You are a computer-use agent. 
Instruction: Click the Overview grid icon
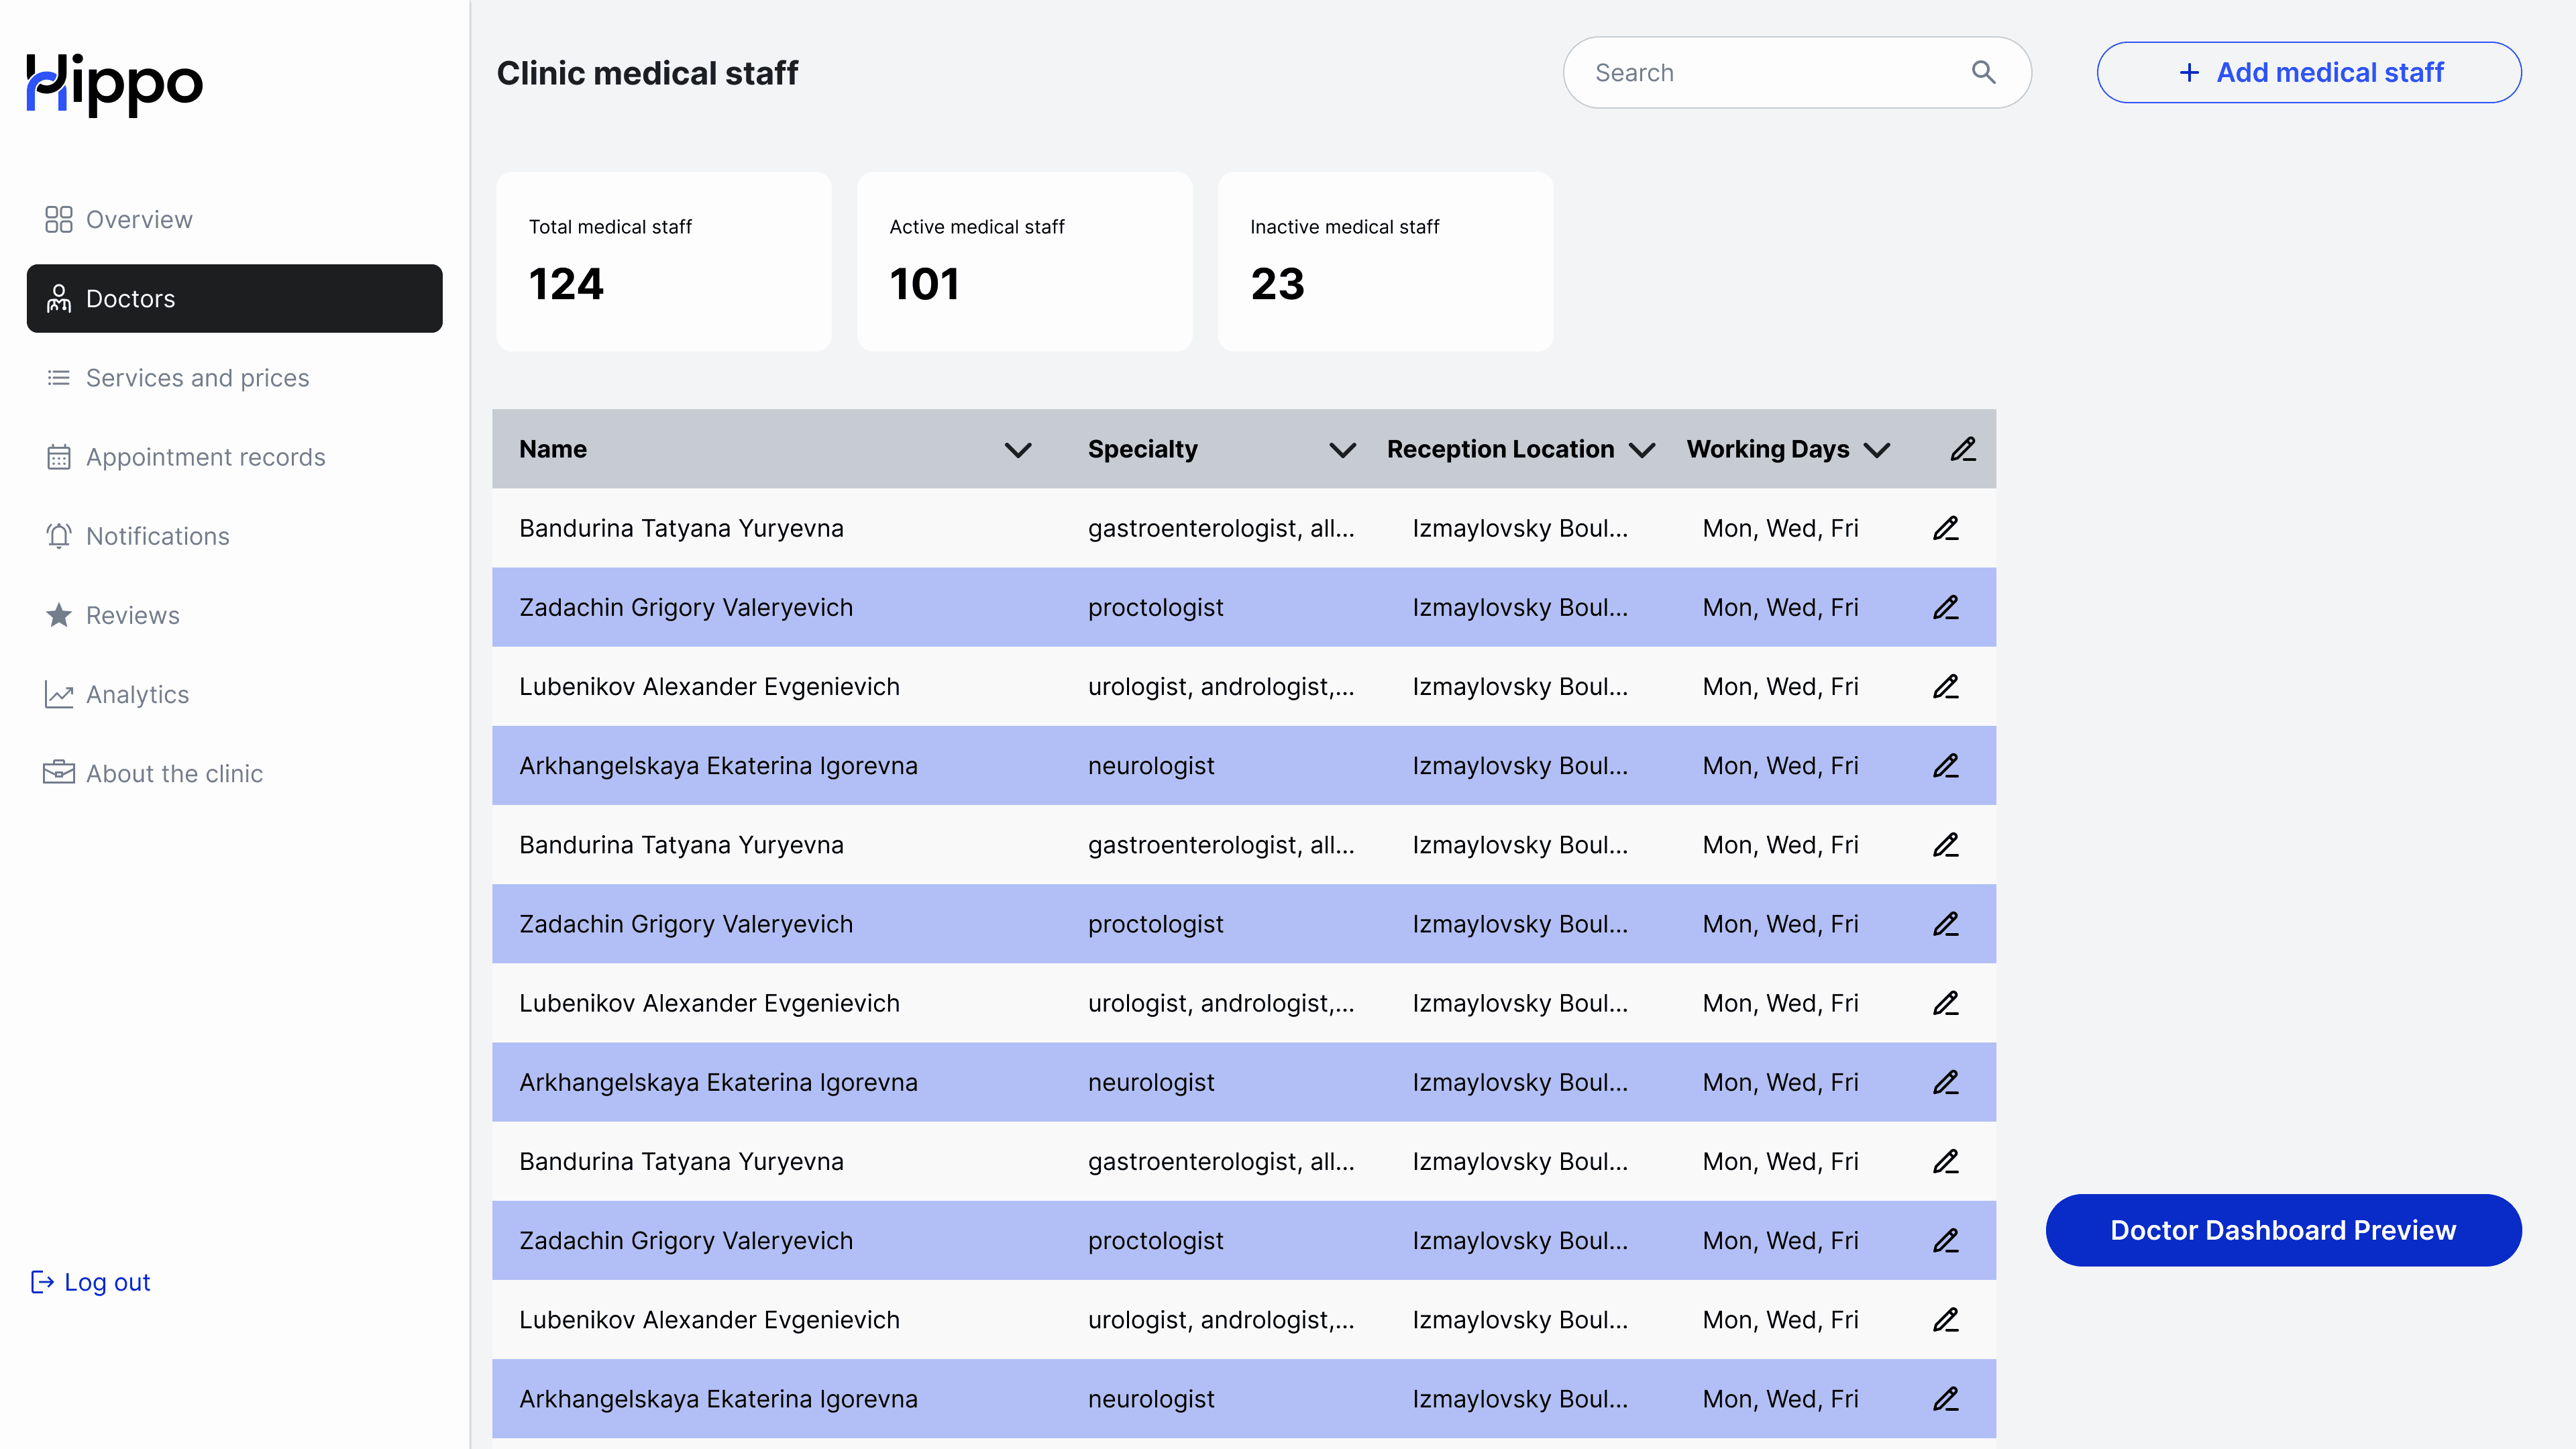58,219
